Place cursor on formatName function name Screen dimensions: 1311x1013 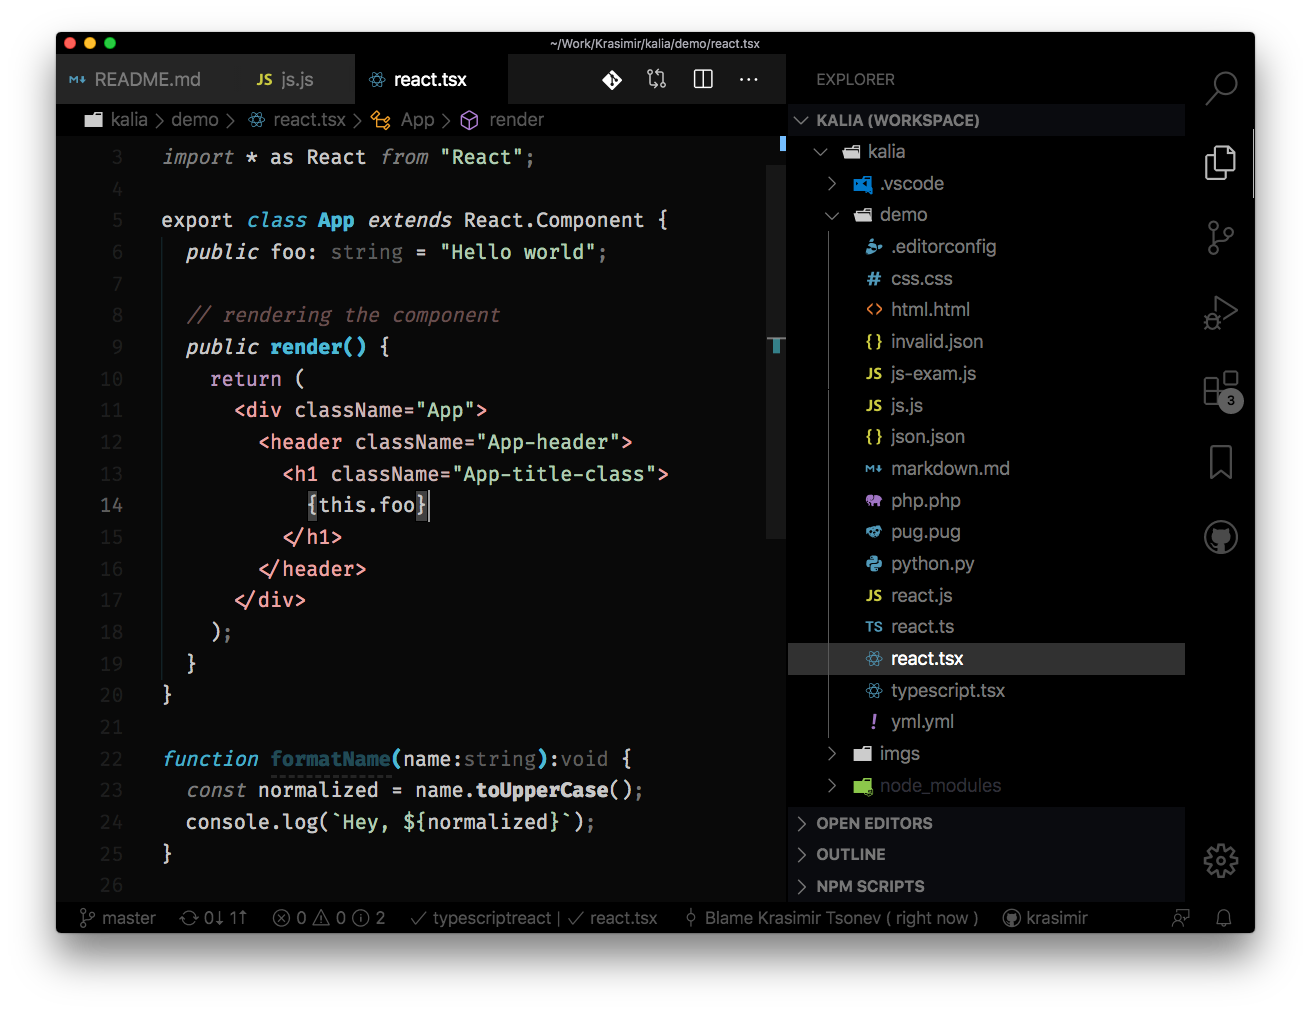[x=330, y=759]
